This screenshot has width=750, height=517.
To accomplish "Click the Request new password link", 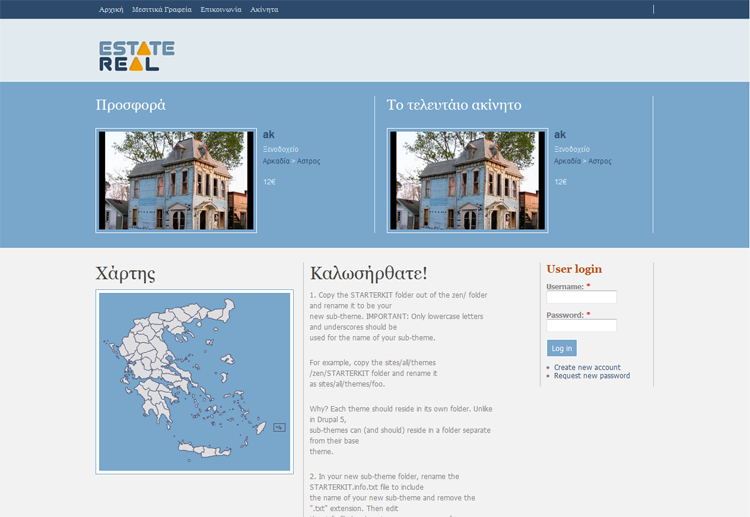I will coord(592,376).
